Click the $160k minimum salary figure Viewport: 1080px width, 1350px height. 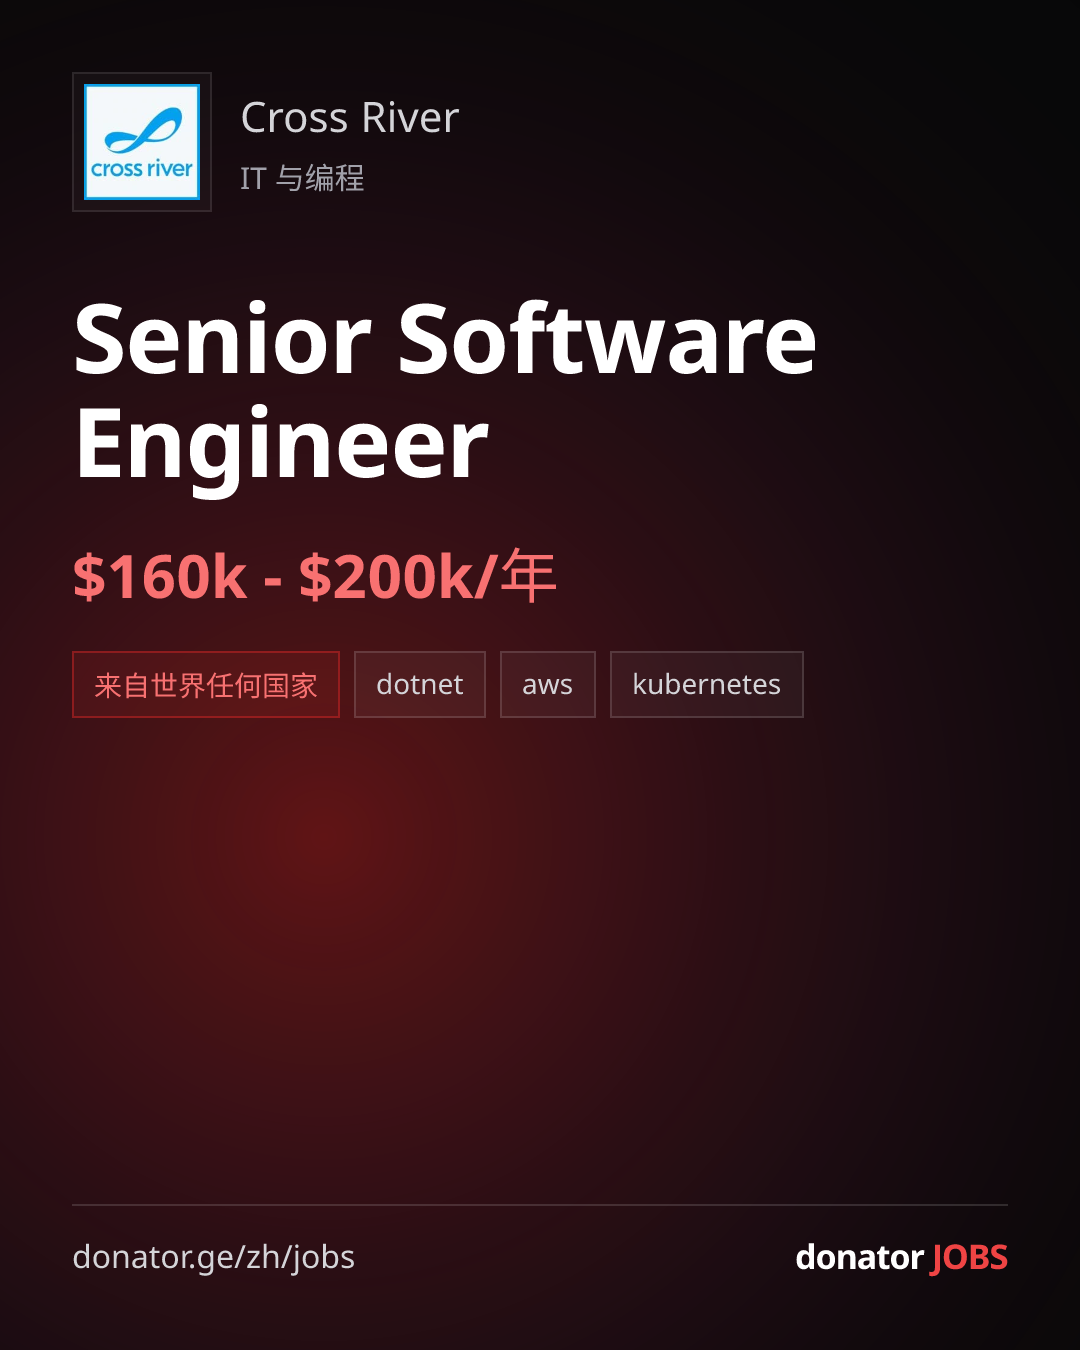[160, 578]
